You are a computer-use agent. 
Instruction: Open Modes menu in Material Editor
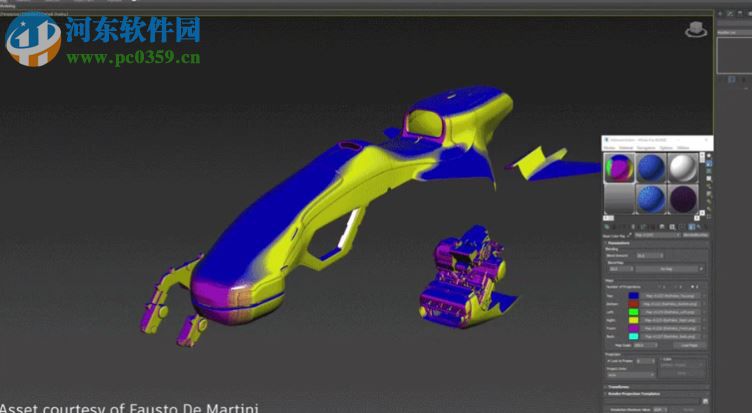[x=610, y=147]
